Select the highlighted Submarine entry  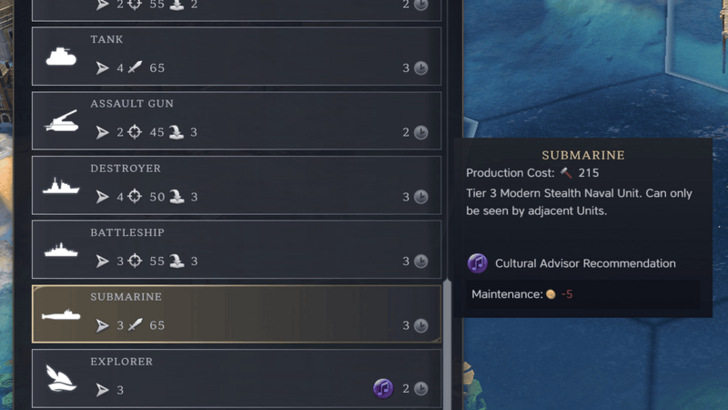pos(236,314)
